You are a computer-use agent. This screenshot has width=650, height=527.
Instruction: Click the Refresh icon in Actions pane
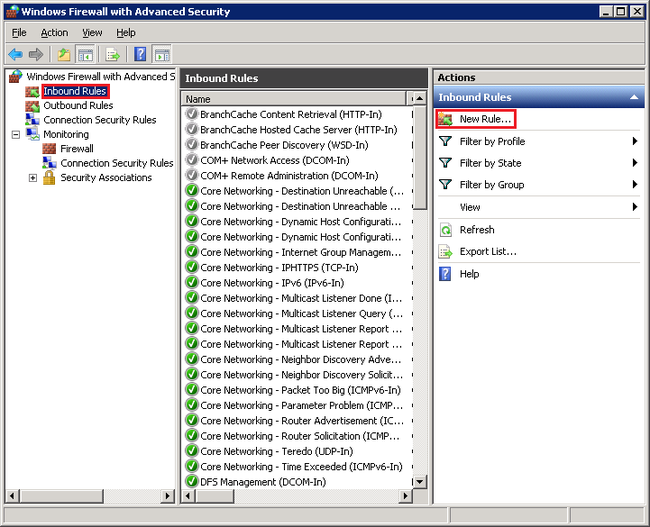(446, 230)
